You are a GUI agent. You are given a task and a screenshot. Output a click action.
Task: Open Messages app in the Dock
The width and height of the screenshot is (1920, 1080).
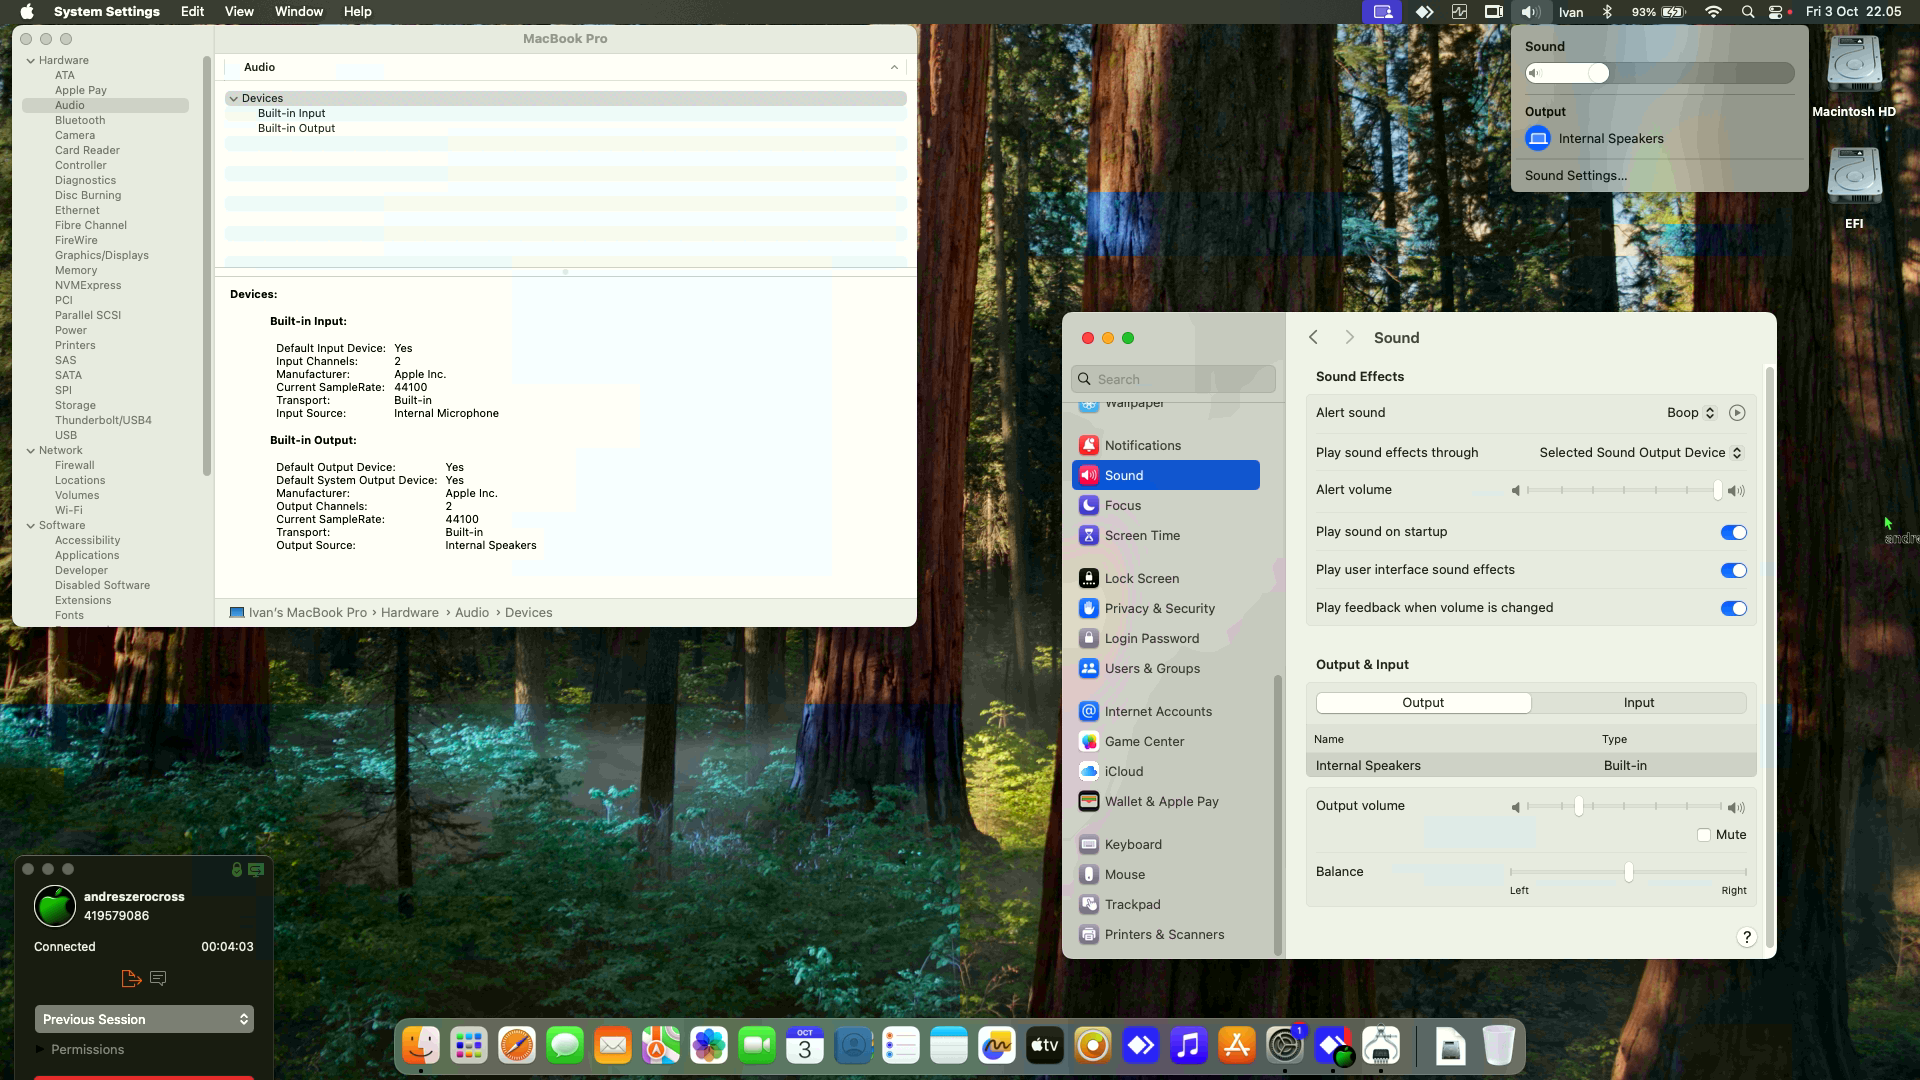click(565, 1046)
